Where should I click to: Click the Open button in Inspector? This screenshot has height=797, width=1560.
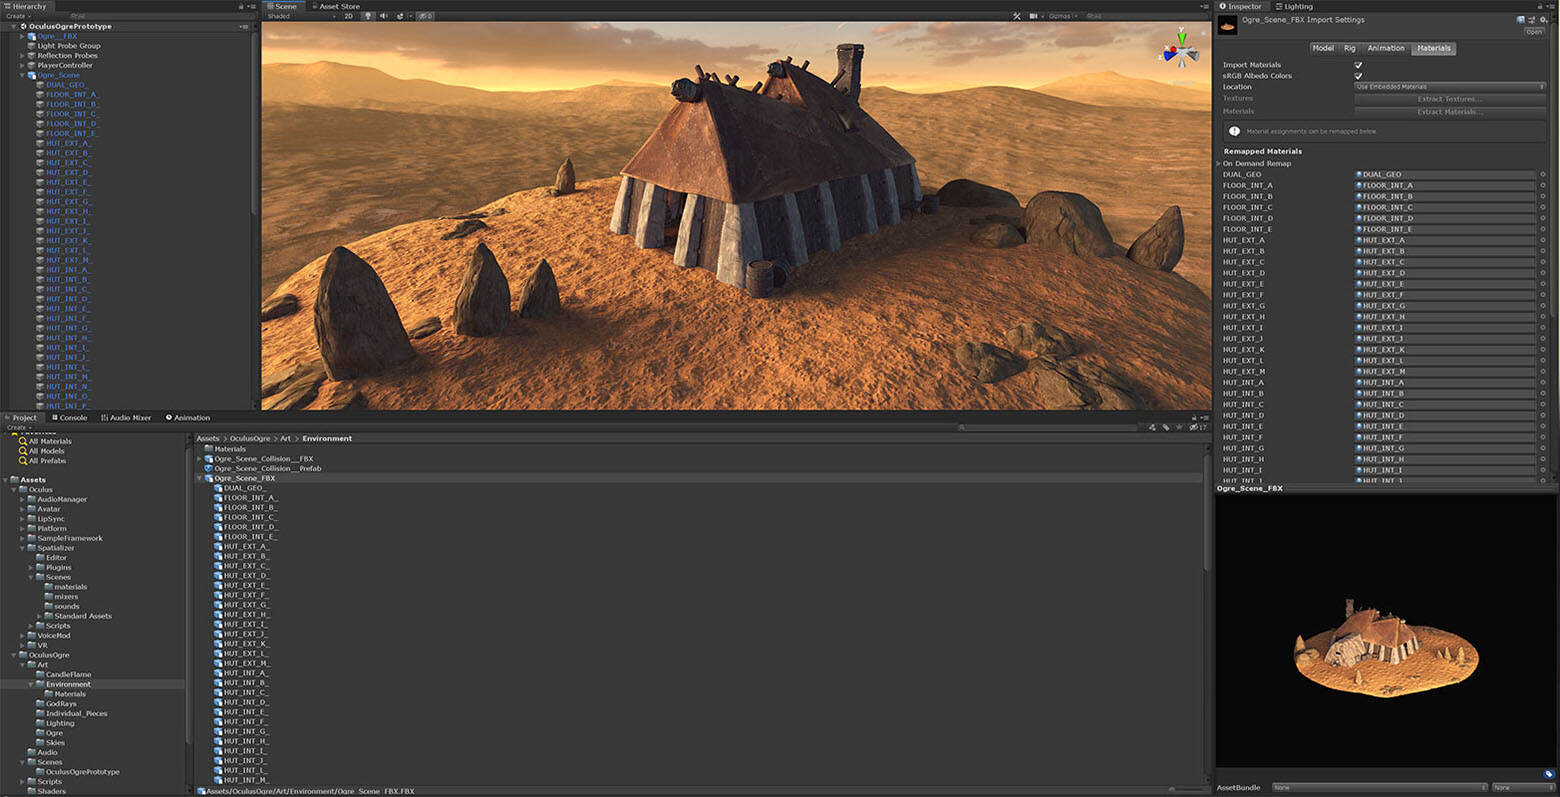tap(1533, 32)
